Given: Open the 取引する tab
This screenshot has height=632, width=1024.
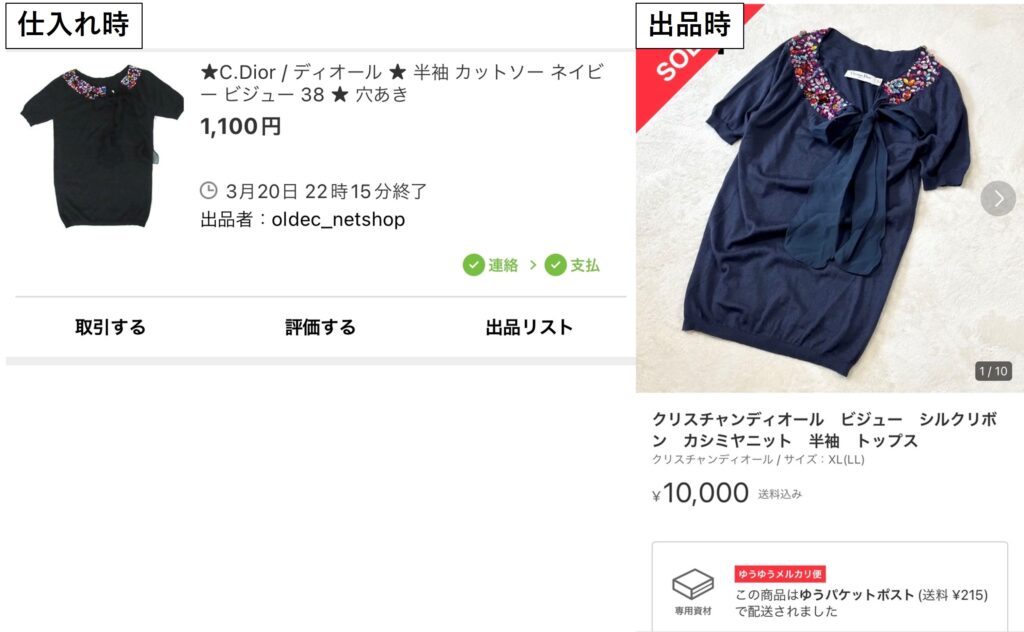Looking at the screenshot, I should [x=110, y=327].
